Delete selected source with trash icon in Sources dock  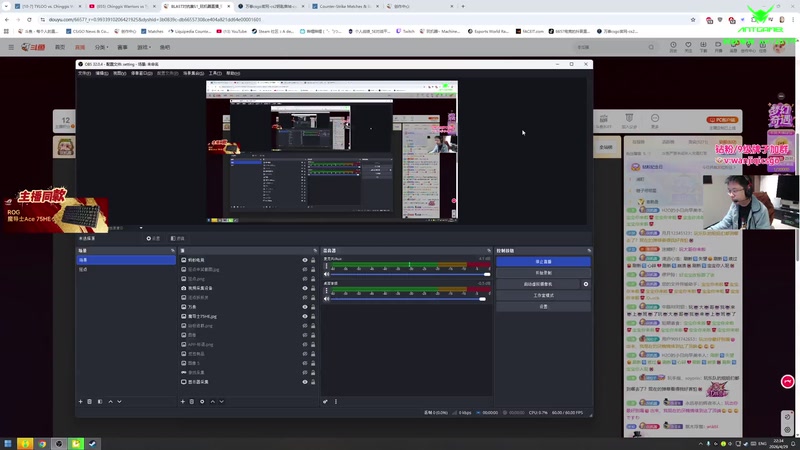pos(192,402)
